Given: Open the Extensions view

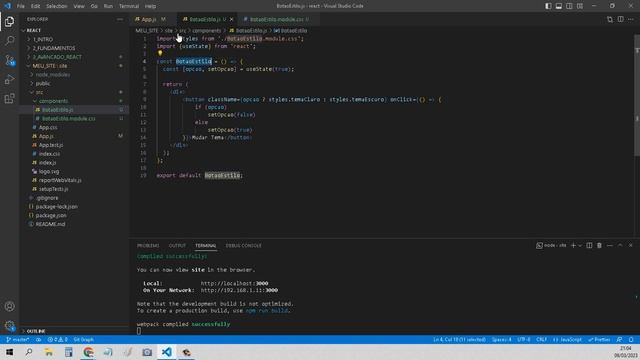Looking at the screenshot, I should [x=9, y=98].
